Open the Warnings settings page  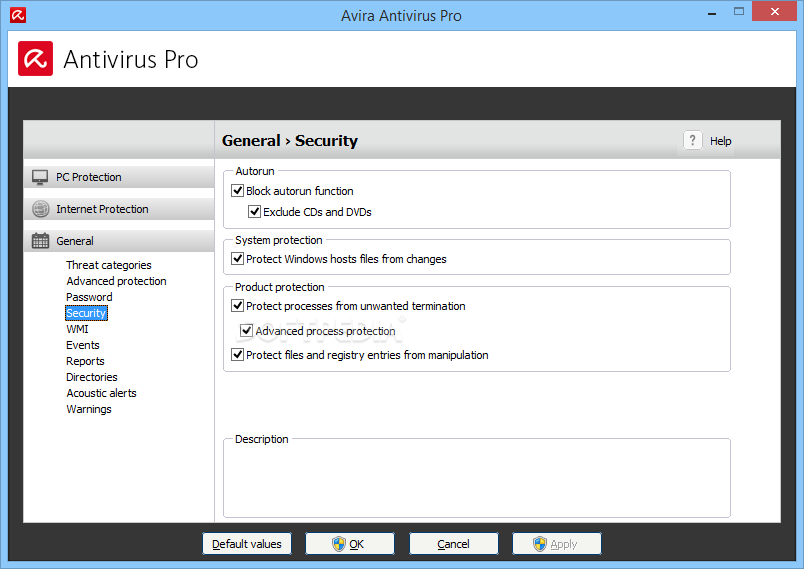click(89, 409)
